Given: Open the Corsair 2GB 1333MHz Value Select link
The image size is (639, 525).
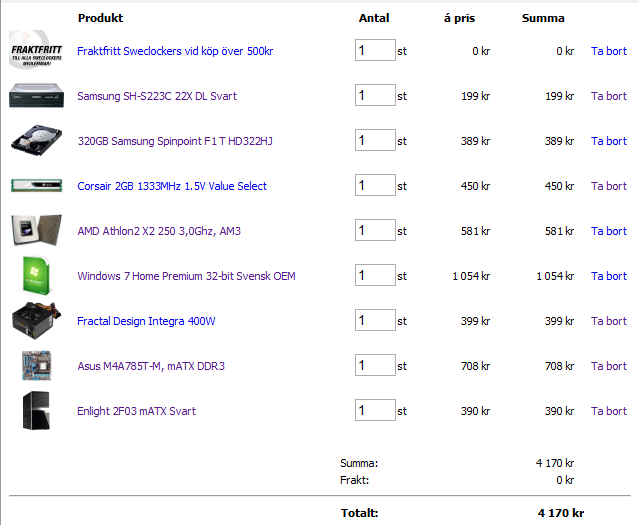Looking at the screenshot, I should [172, 186].
